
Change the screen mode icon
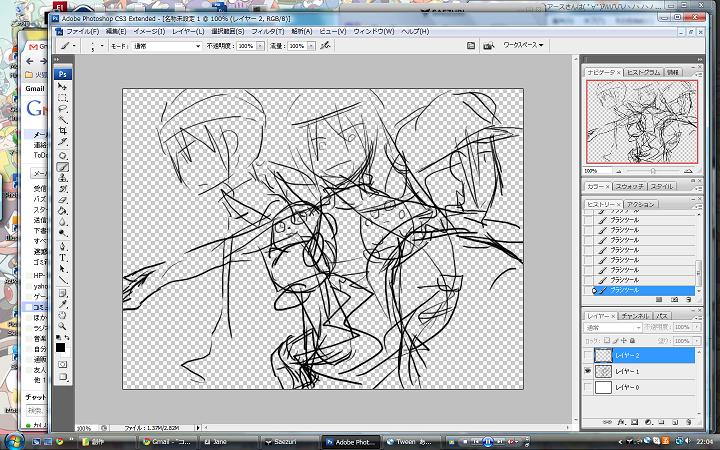(x=62, y=377)
